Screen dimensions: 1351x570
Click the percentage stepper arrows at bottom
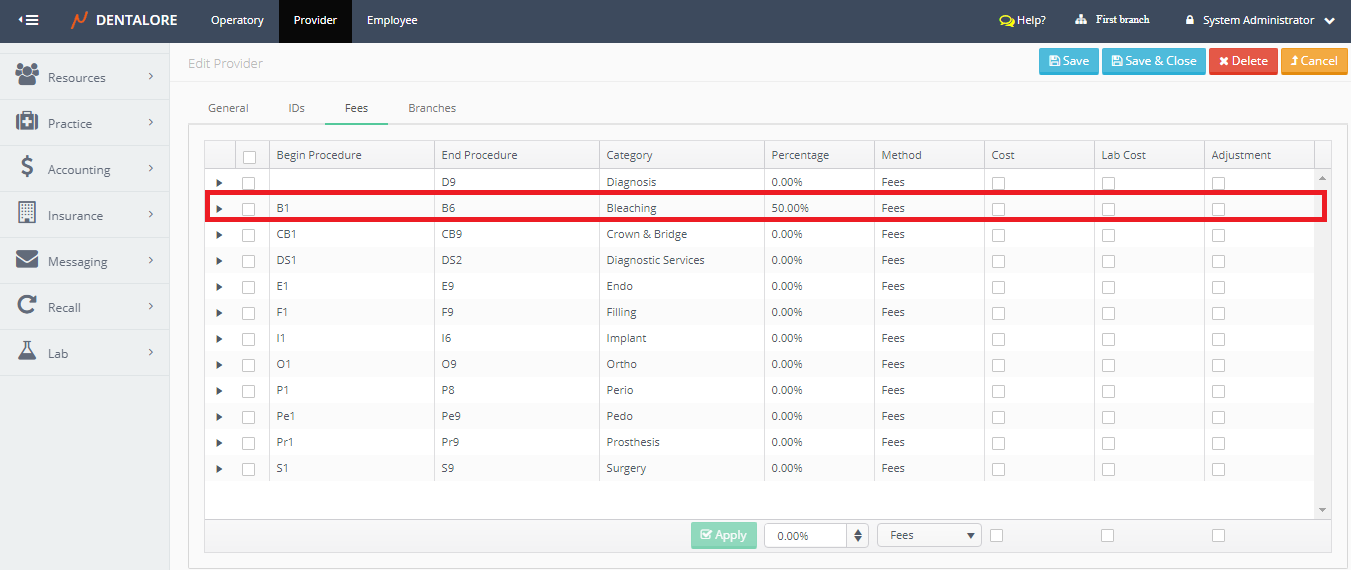pos(857,535)
